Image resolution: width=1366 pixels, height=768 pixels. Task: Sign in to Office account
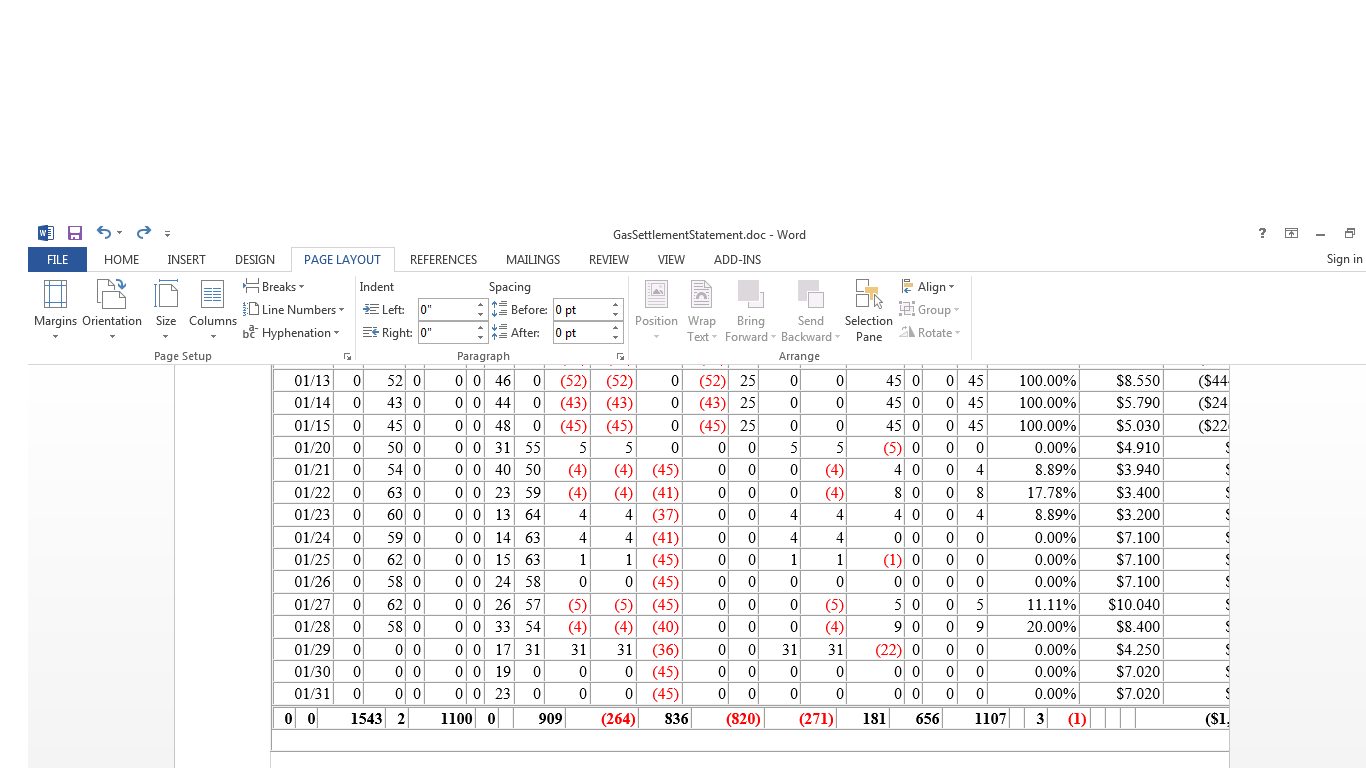(x=1344, y=259)
